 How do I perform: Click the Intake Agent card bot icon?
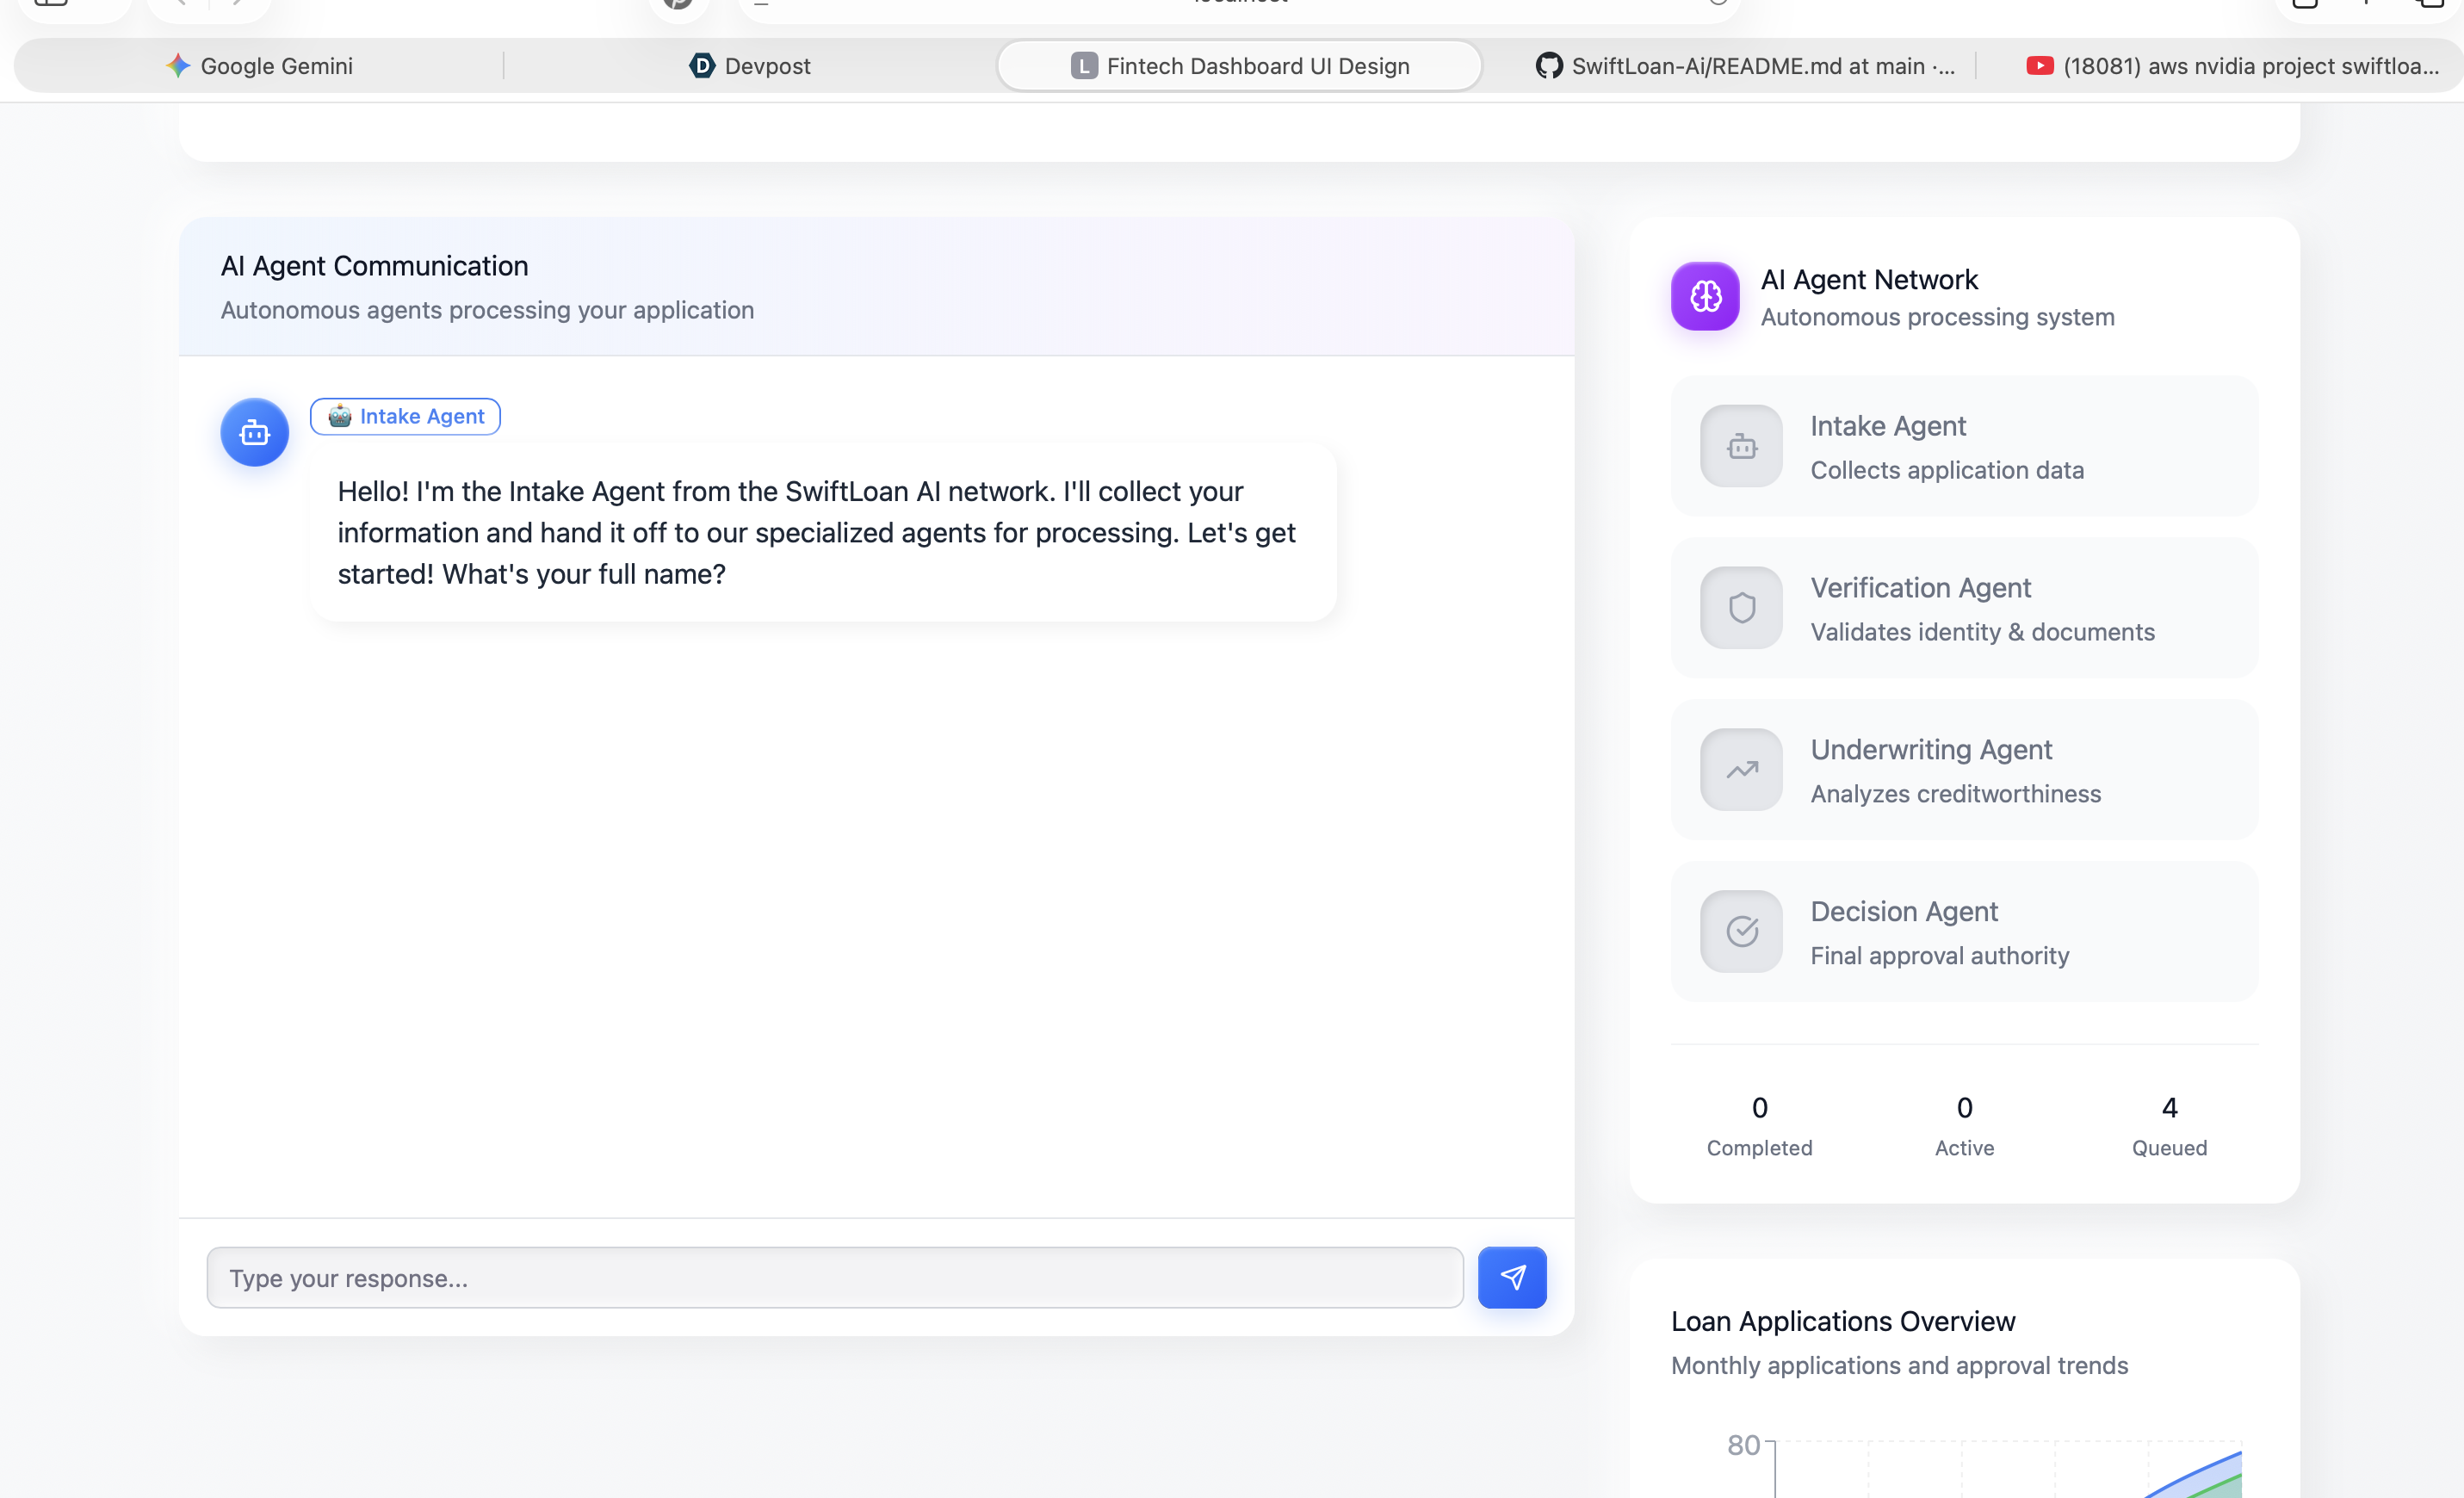[1741, 446]
